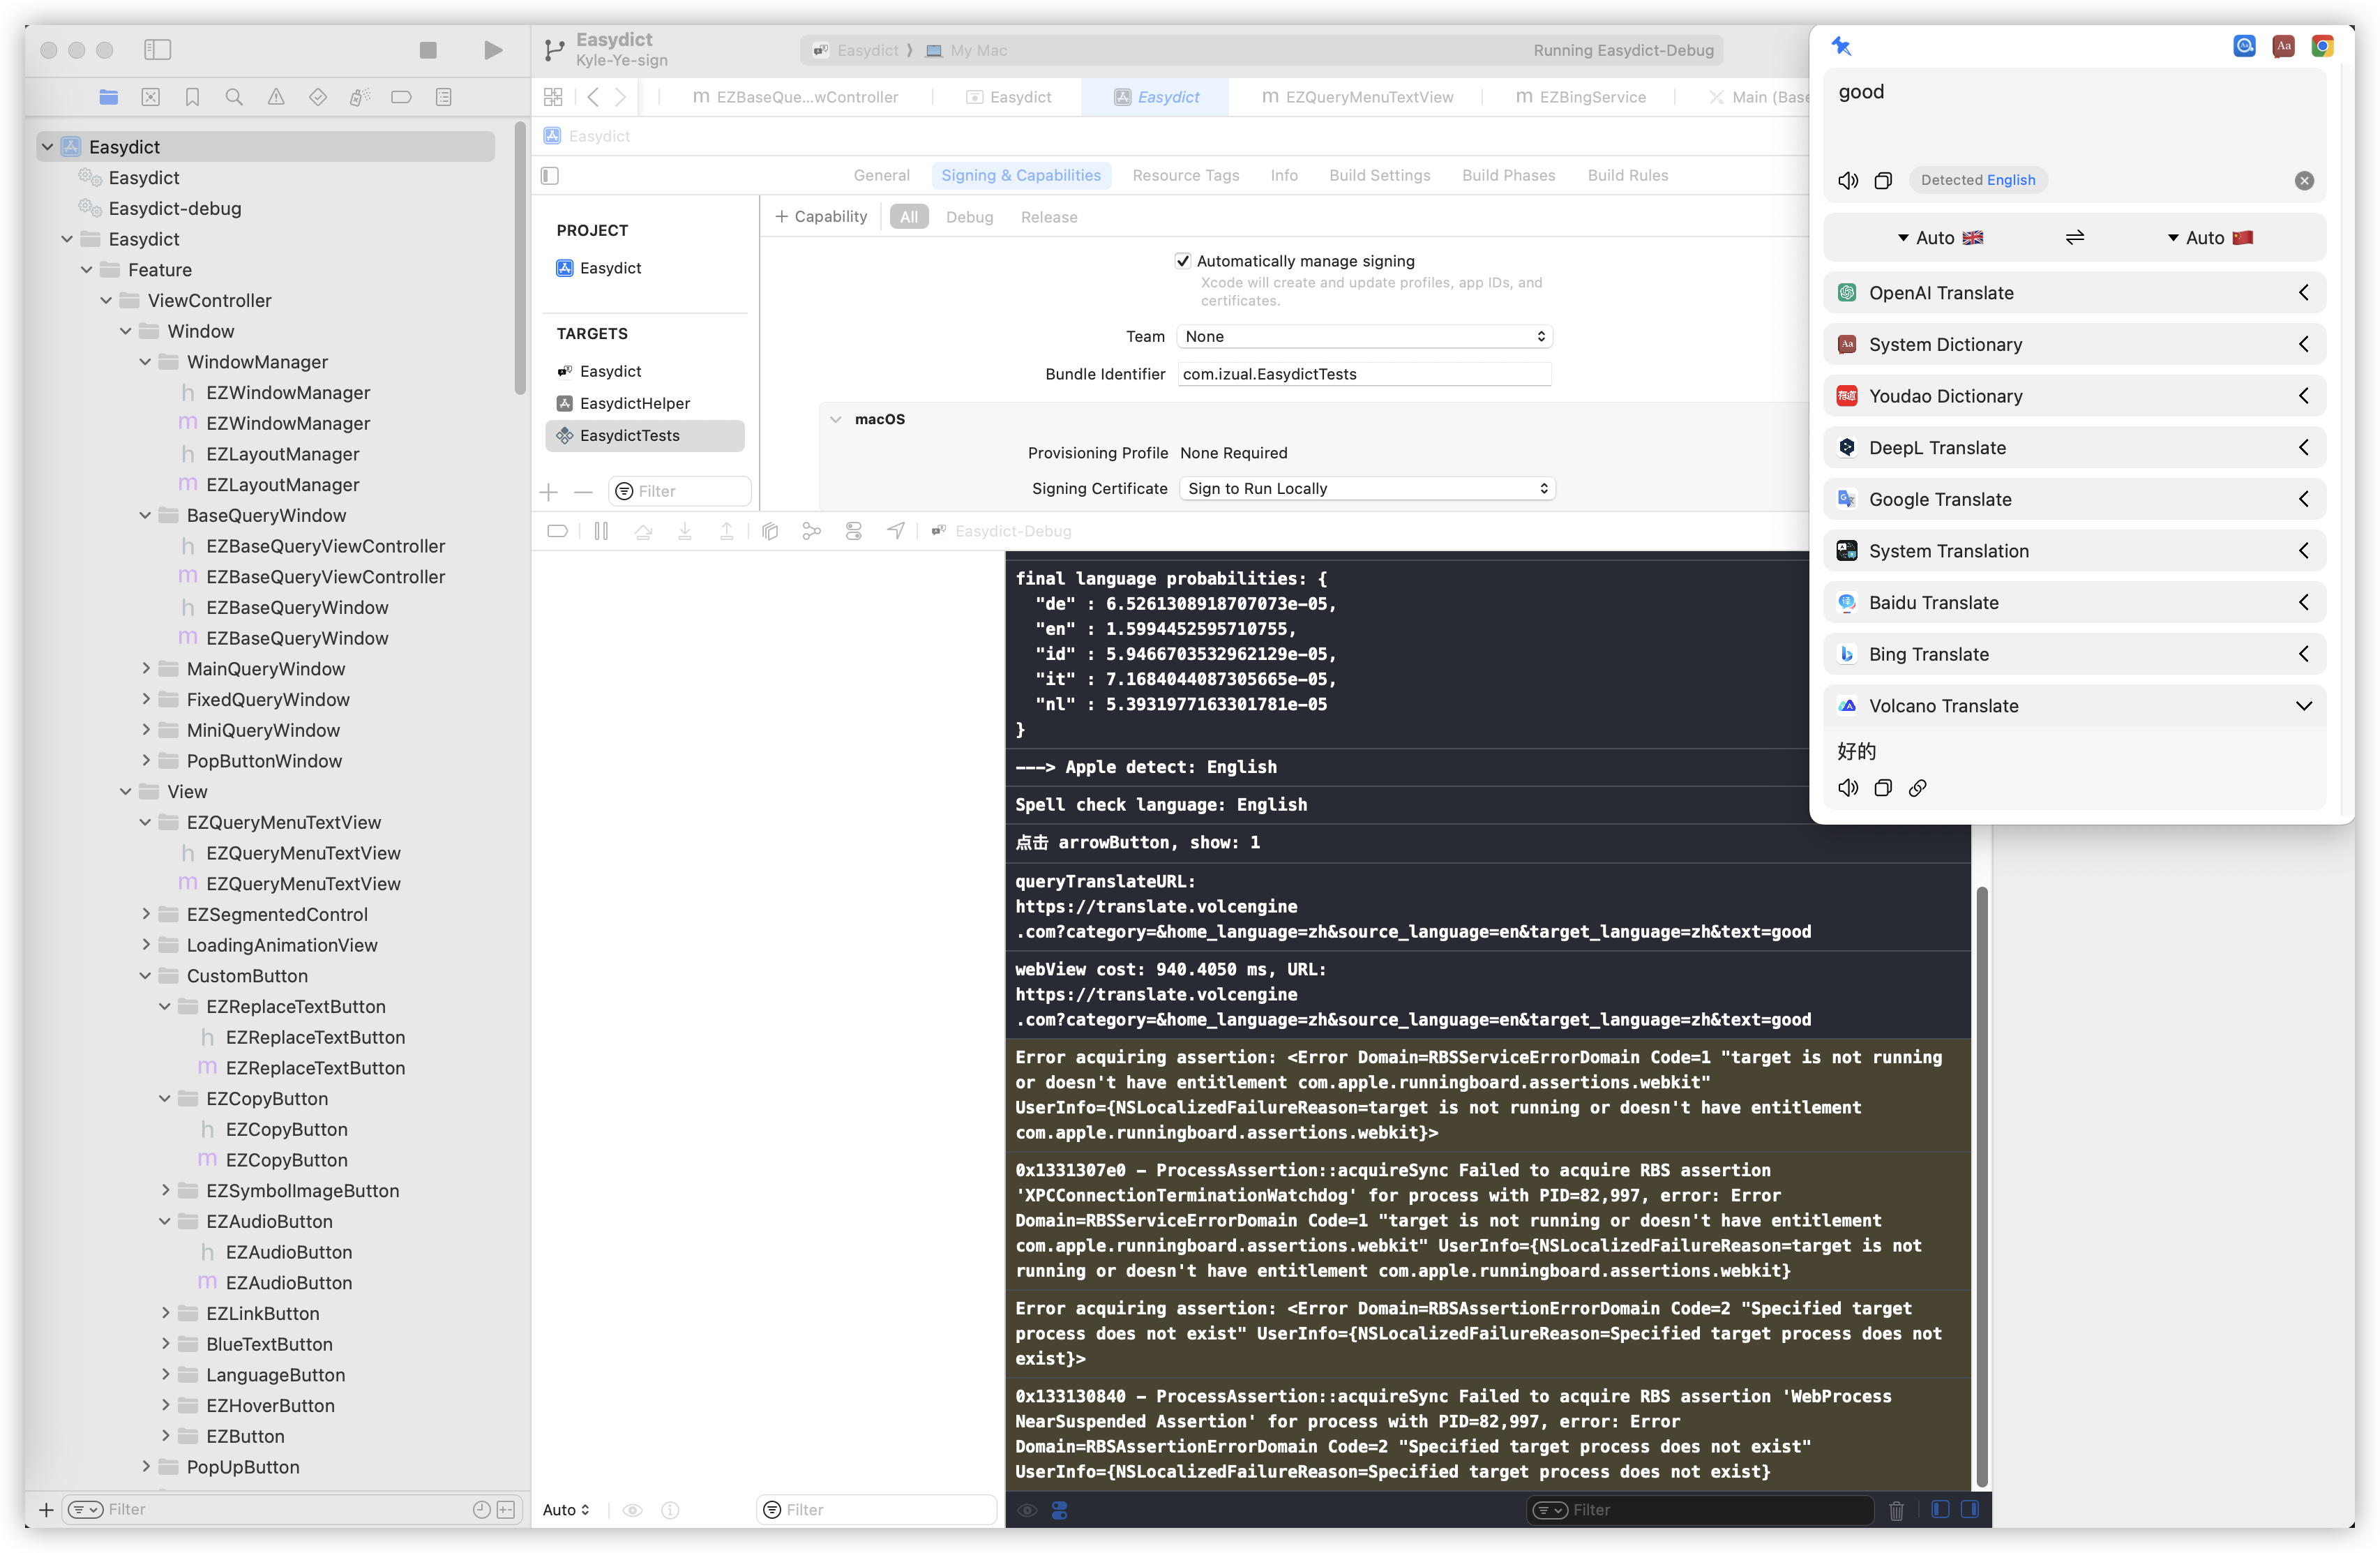Add a new target with plus button
The image size is (2380, 1553).
tap(549, 492)
